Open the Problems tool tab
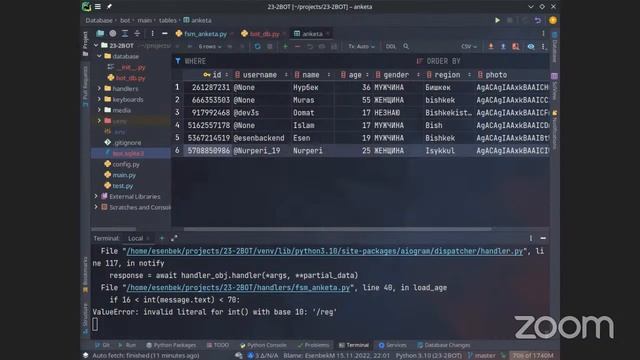 tap(313, 345)
